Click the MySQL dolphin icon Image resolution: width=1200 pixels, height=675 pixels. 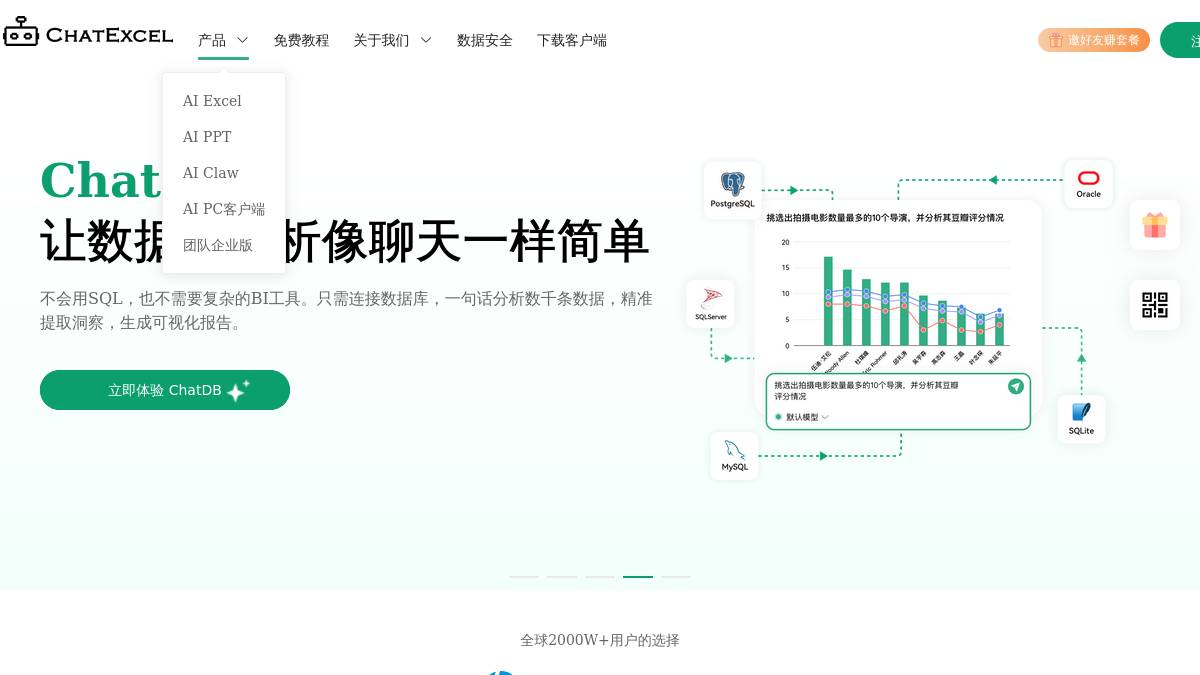tap(735, 449)
